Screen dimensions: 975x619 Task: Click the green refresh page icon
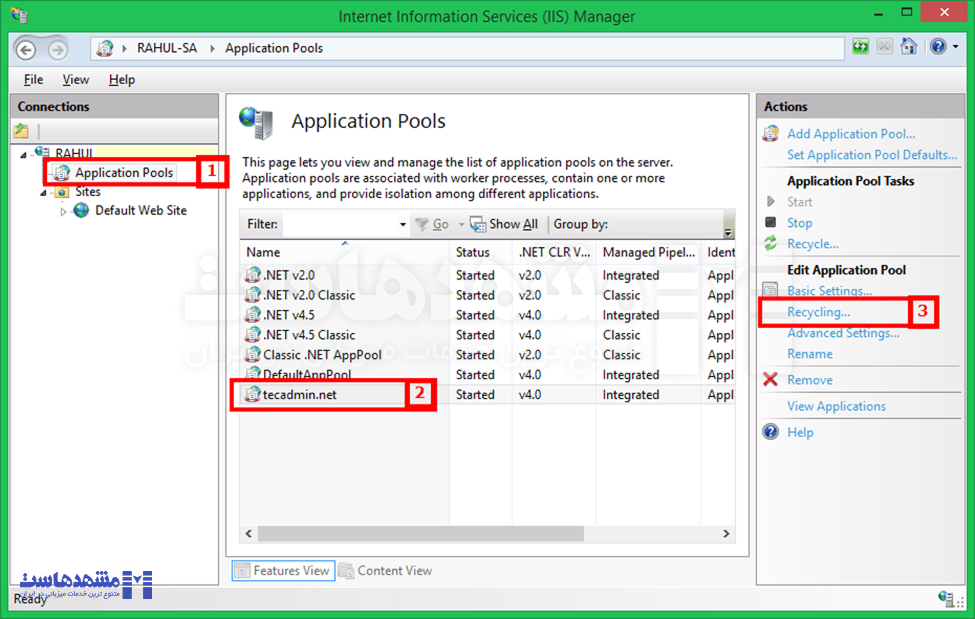click(x=861, y=47)
